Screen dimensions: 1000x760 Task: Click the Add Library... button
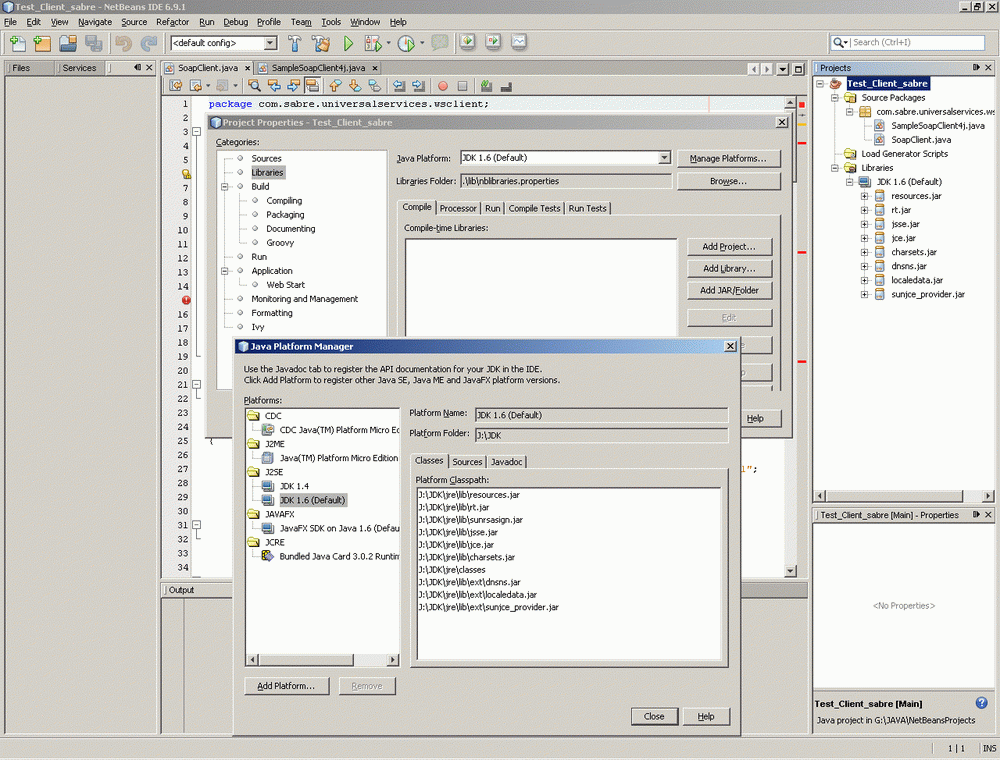pos(729,268)
